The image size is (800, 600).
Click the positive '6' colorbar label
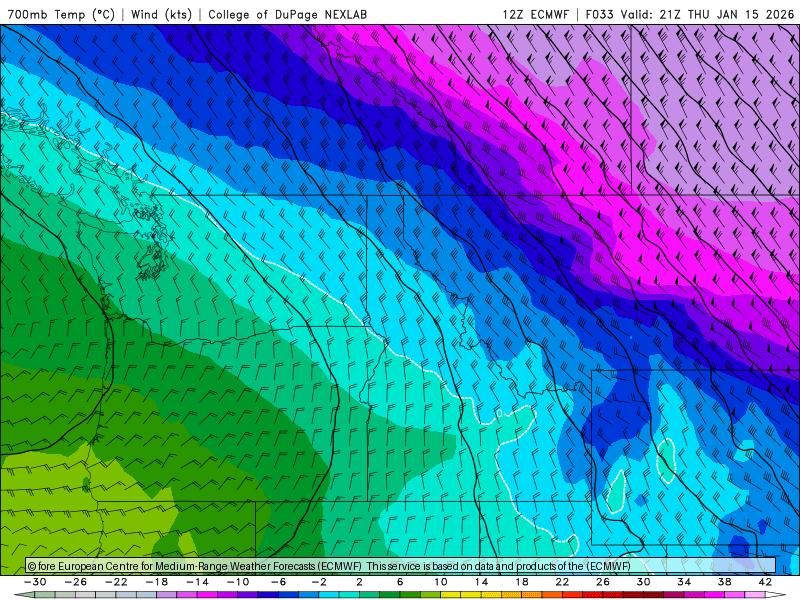pyautogui.click(x=400, y=582)
